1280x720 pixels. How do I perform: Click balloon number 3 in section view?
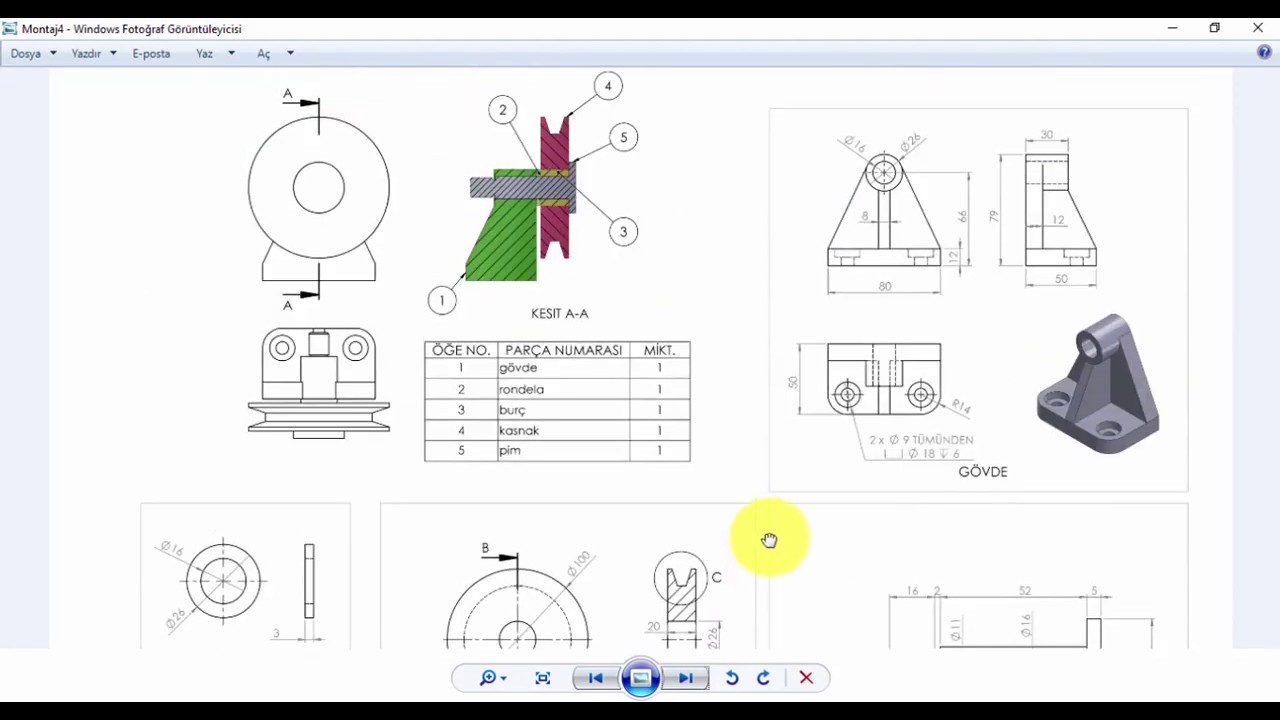[623, 232]
